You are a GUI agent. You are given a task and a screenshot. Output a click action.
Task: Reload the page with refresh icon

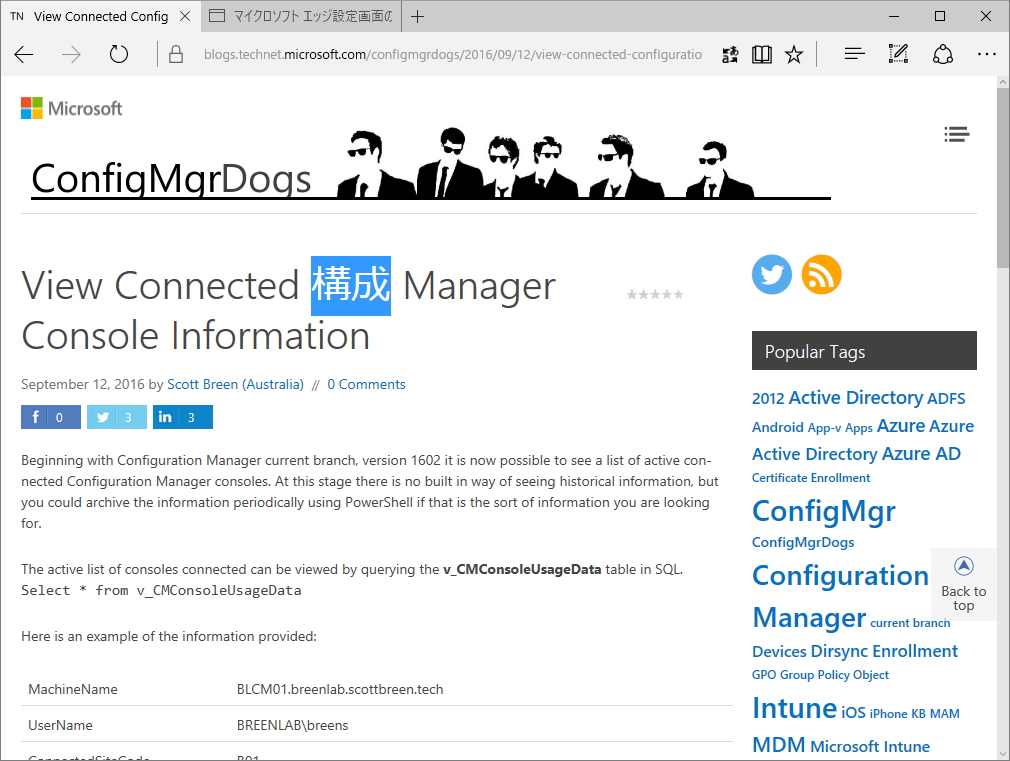click(x=119, y=54)
